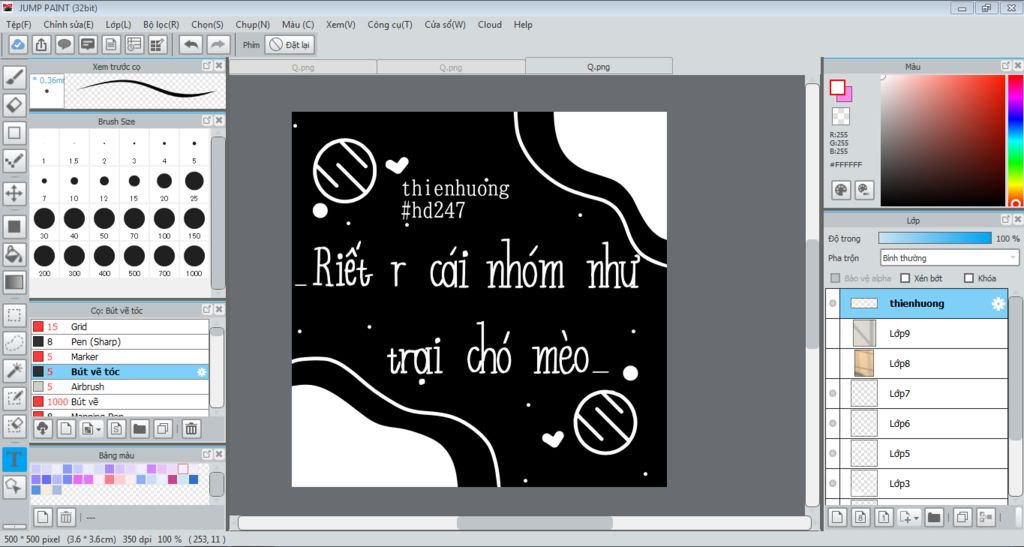Select the Operation (object) tool
Image resolution: width=1024 pixels, height=547 pixels.
pyautogui.click(x=14, y=487)
